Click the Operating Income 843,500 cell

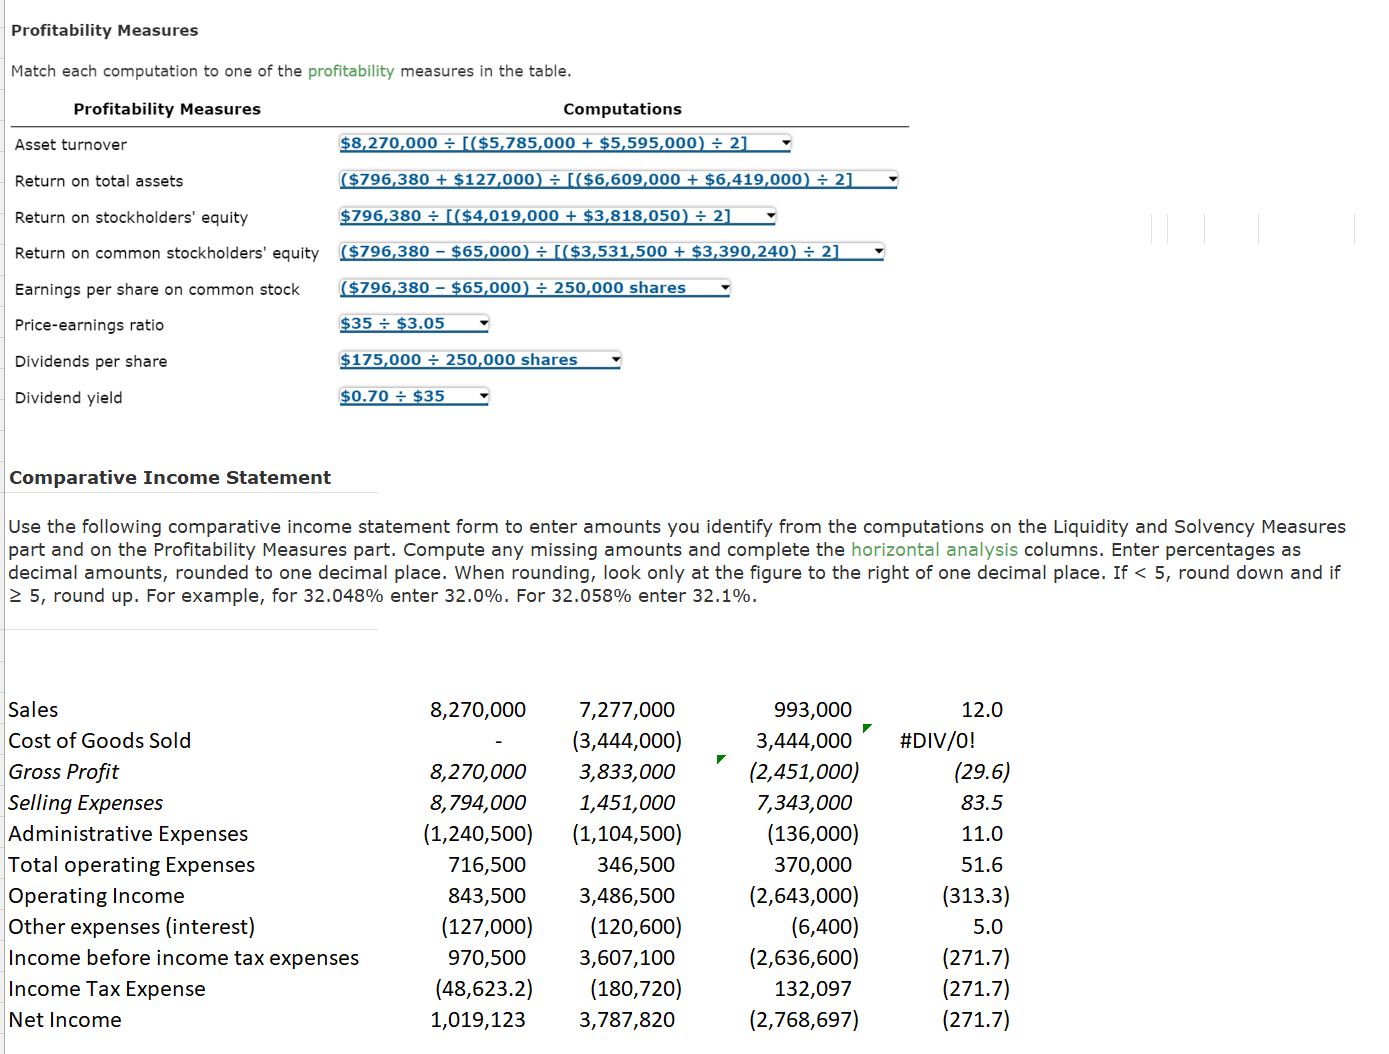tap(487, 896)
